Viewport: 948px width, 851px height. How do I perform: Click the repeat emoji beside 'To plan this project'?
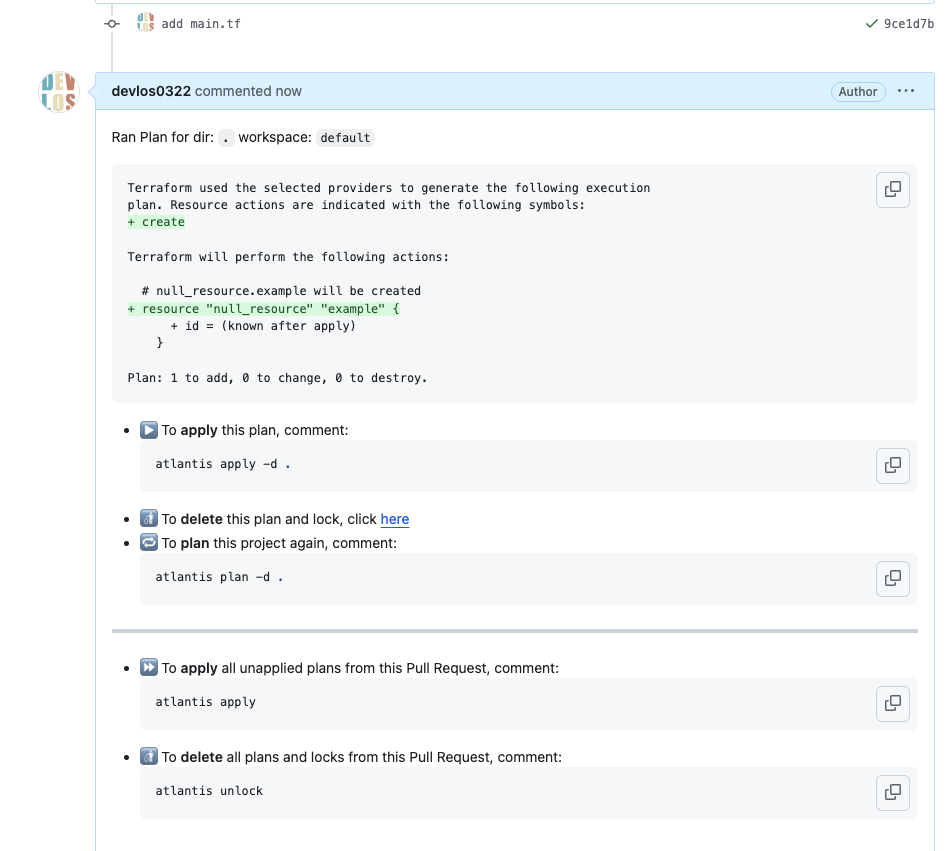point(149,542)
